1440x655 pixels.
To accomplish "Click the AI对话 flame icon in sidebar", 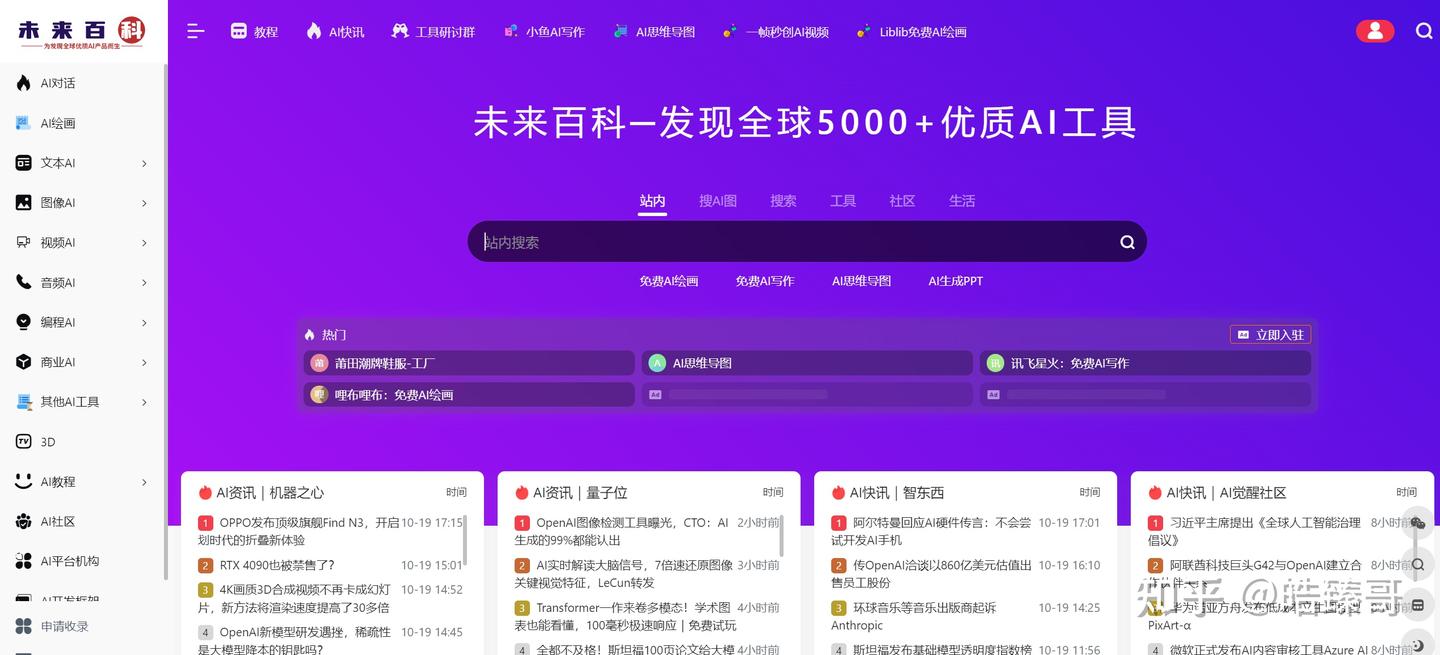I will (23, 83).
